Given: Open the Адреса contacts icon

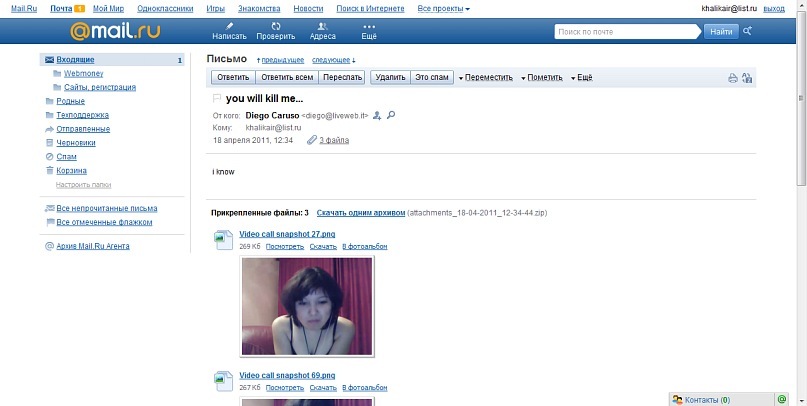Looking at the screenshot, I should pyautogui.click(x=323, y=26).
